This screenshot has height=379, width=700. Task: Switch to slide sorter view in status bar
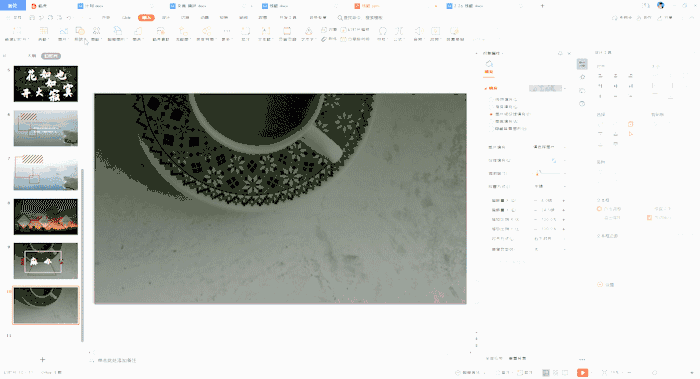tap(555, 372)
